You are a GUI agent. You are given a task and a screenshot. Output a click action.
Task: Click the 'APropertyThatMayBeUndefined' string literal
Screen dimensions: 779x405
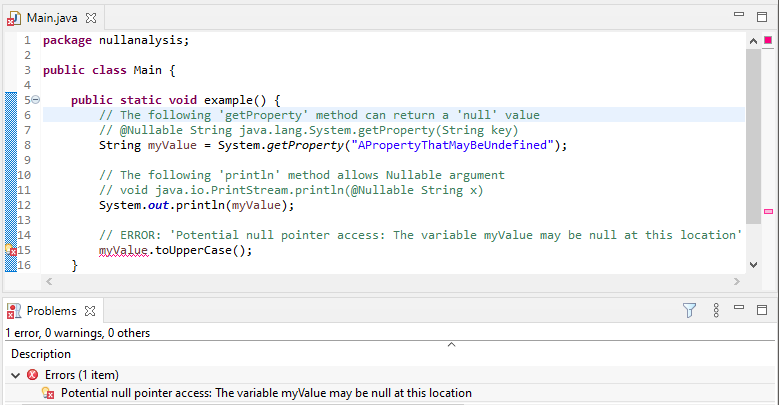(452, 145)
